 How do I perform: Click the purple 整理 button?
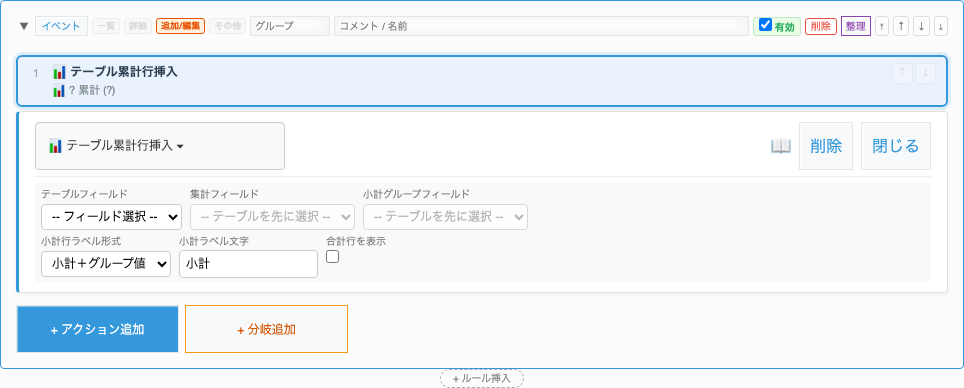click(x=856, y=26)
